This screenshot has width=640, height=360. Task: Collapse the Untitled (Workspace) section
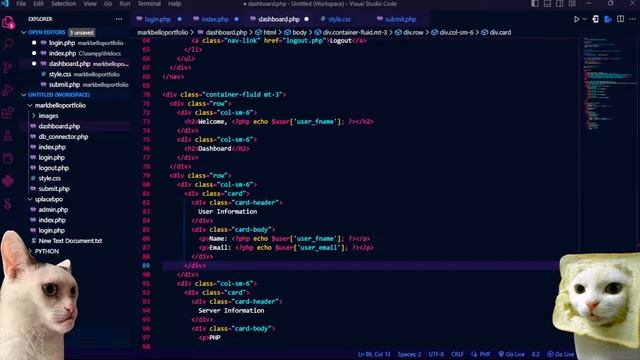click(x=24, y=95)
